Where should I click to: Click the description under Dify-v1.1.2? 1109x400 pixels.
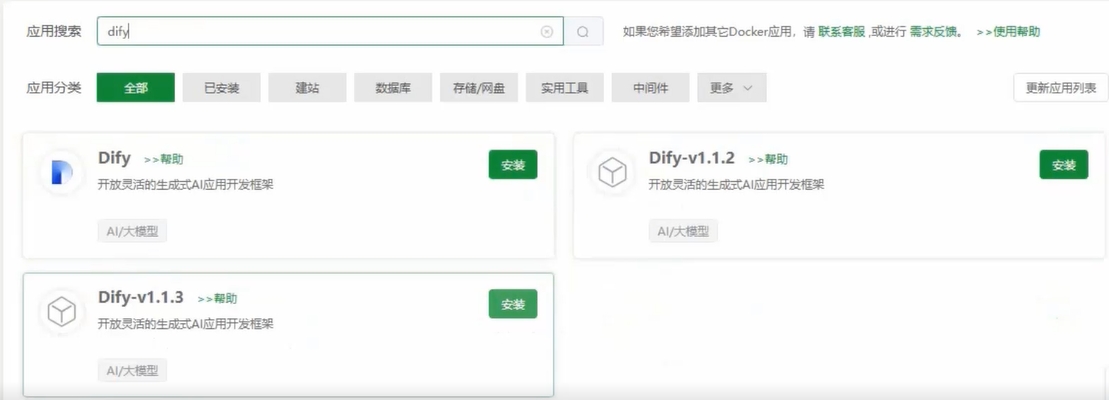pos(736,185)
